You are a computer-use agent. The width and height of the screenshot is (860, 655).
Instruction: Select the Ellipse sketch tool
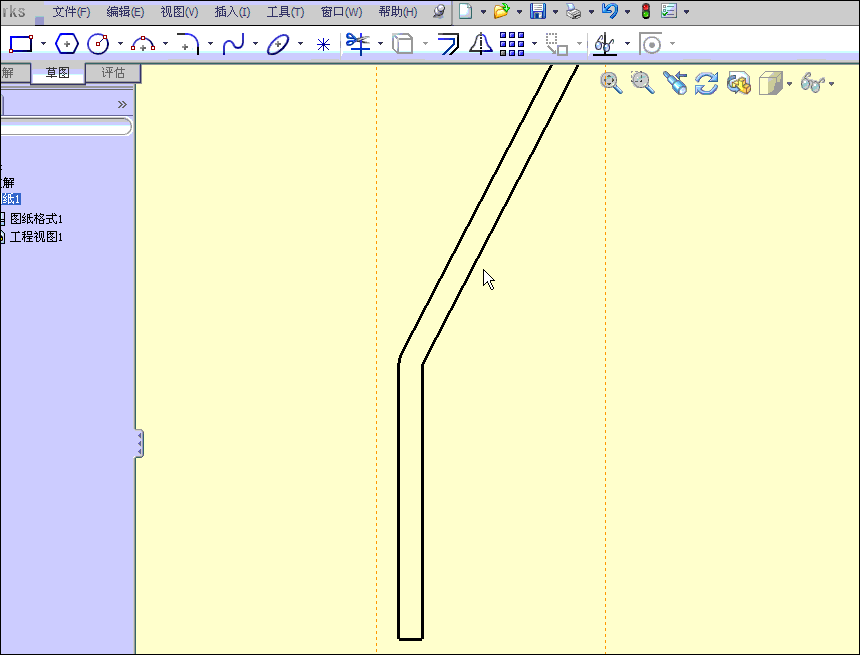click(x=278, y=44)
